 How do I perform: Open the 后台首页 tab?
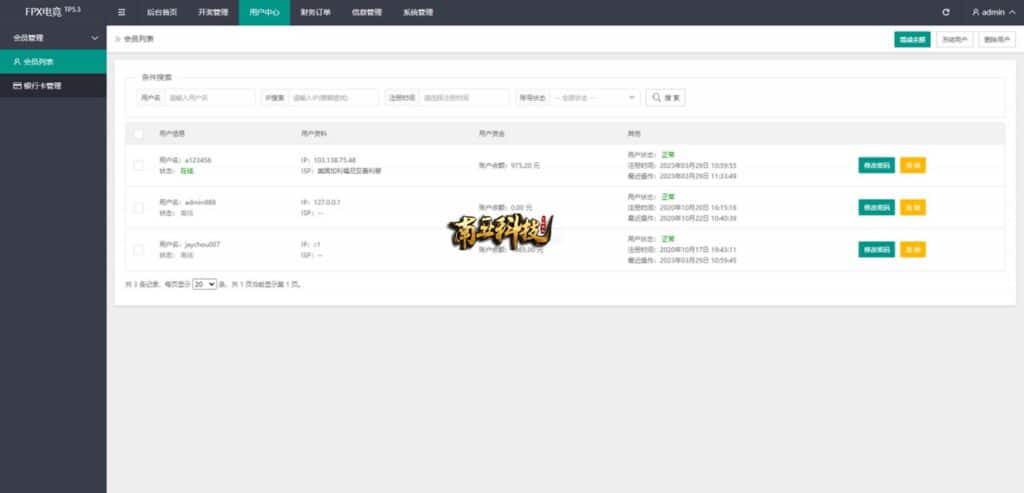(162, 12)
